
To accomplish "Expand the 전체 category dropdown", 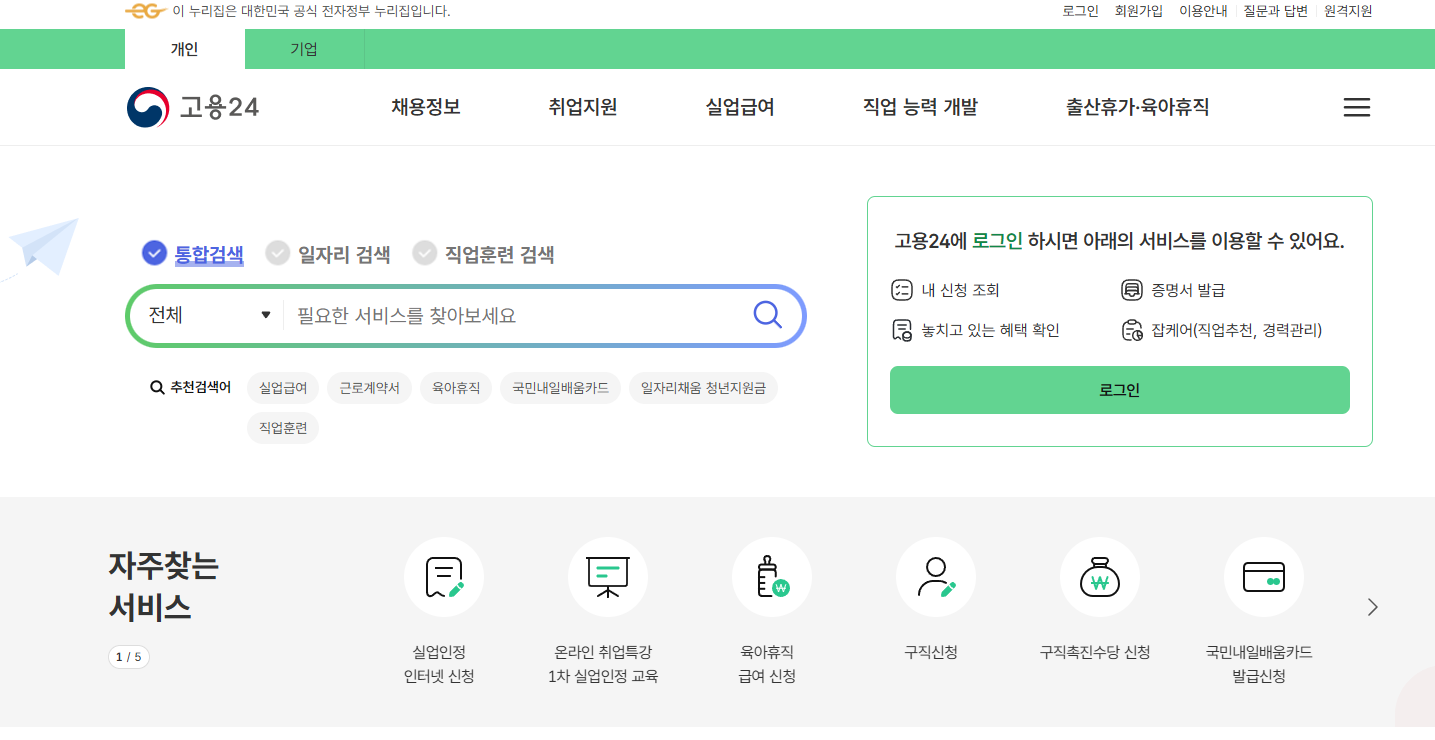I will (210, 315).
